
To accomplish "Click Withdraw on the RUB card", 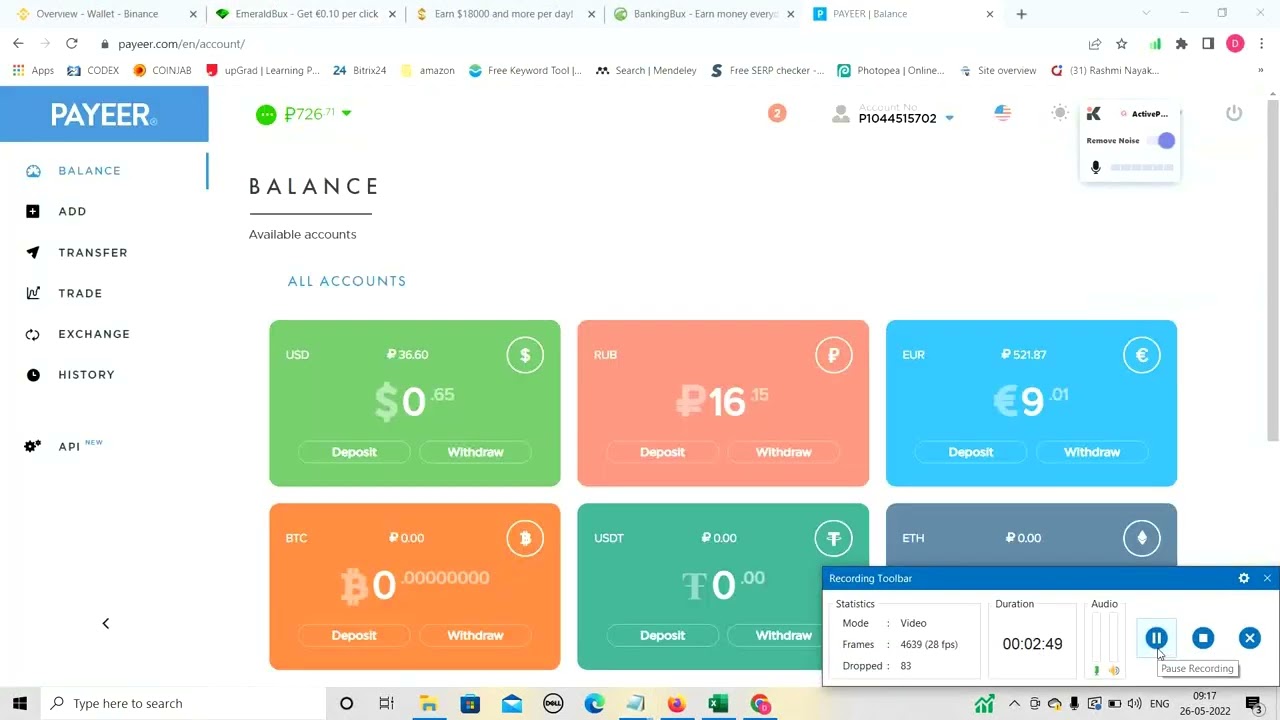I will click(783, 452).
